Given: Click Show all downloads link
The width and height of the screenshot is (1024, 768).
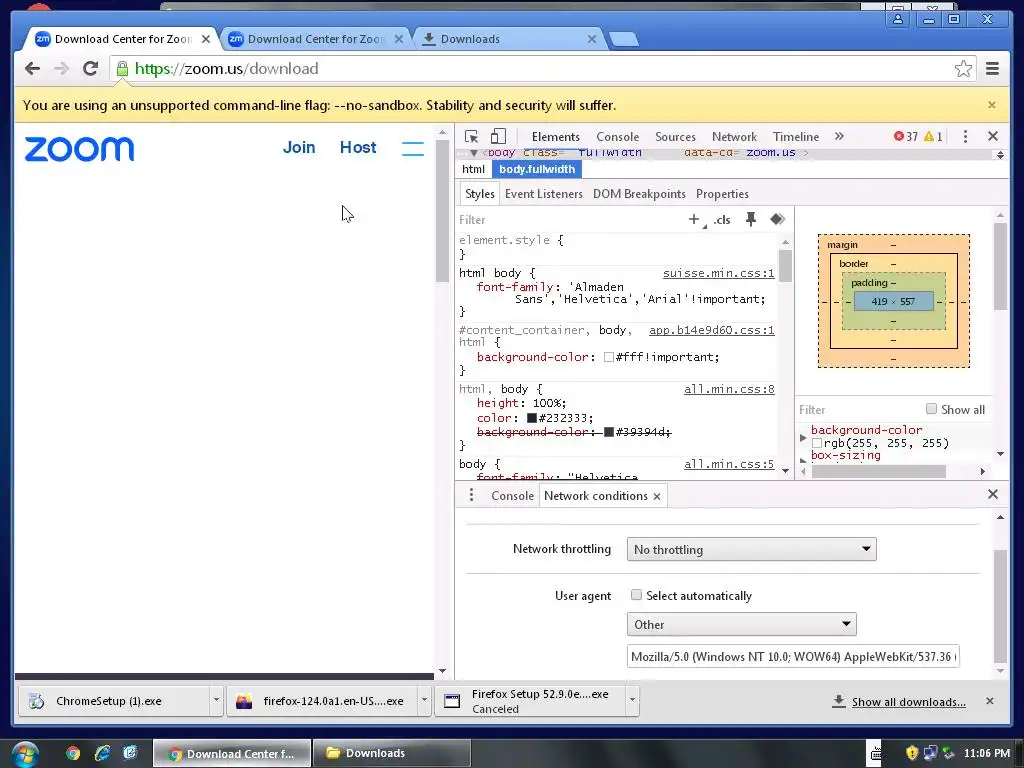Looking at the screenshot, I should 908,702.
